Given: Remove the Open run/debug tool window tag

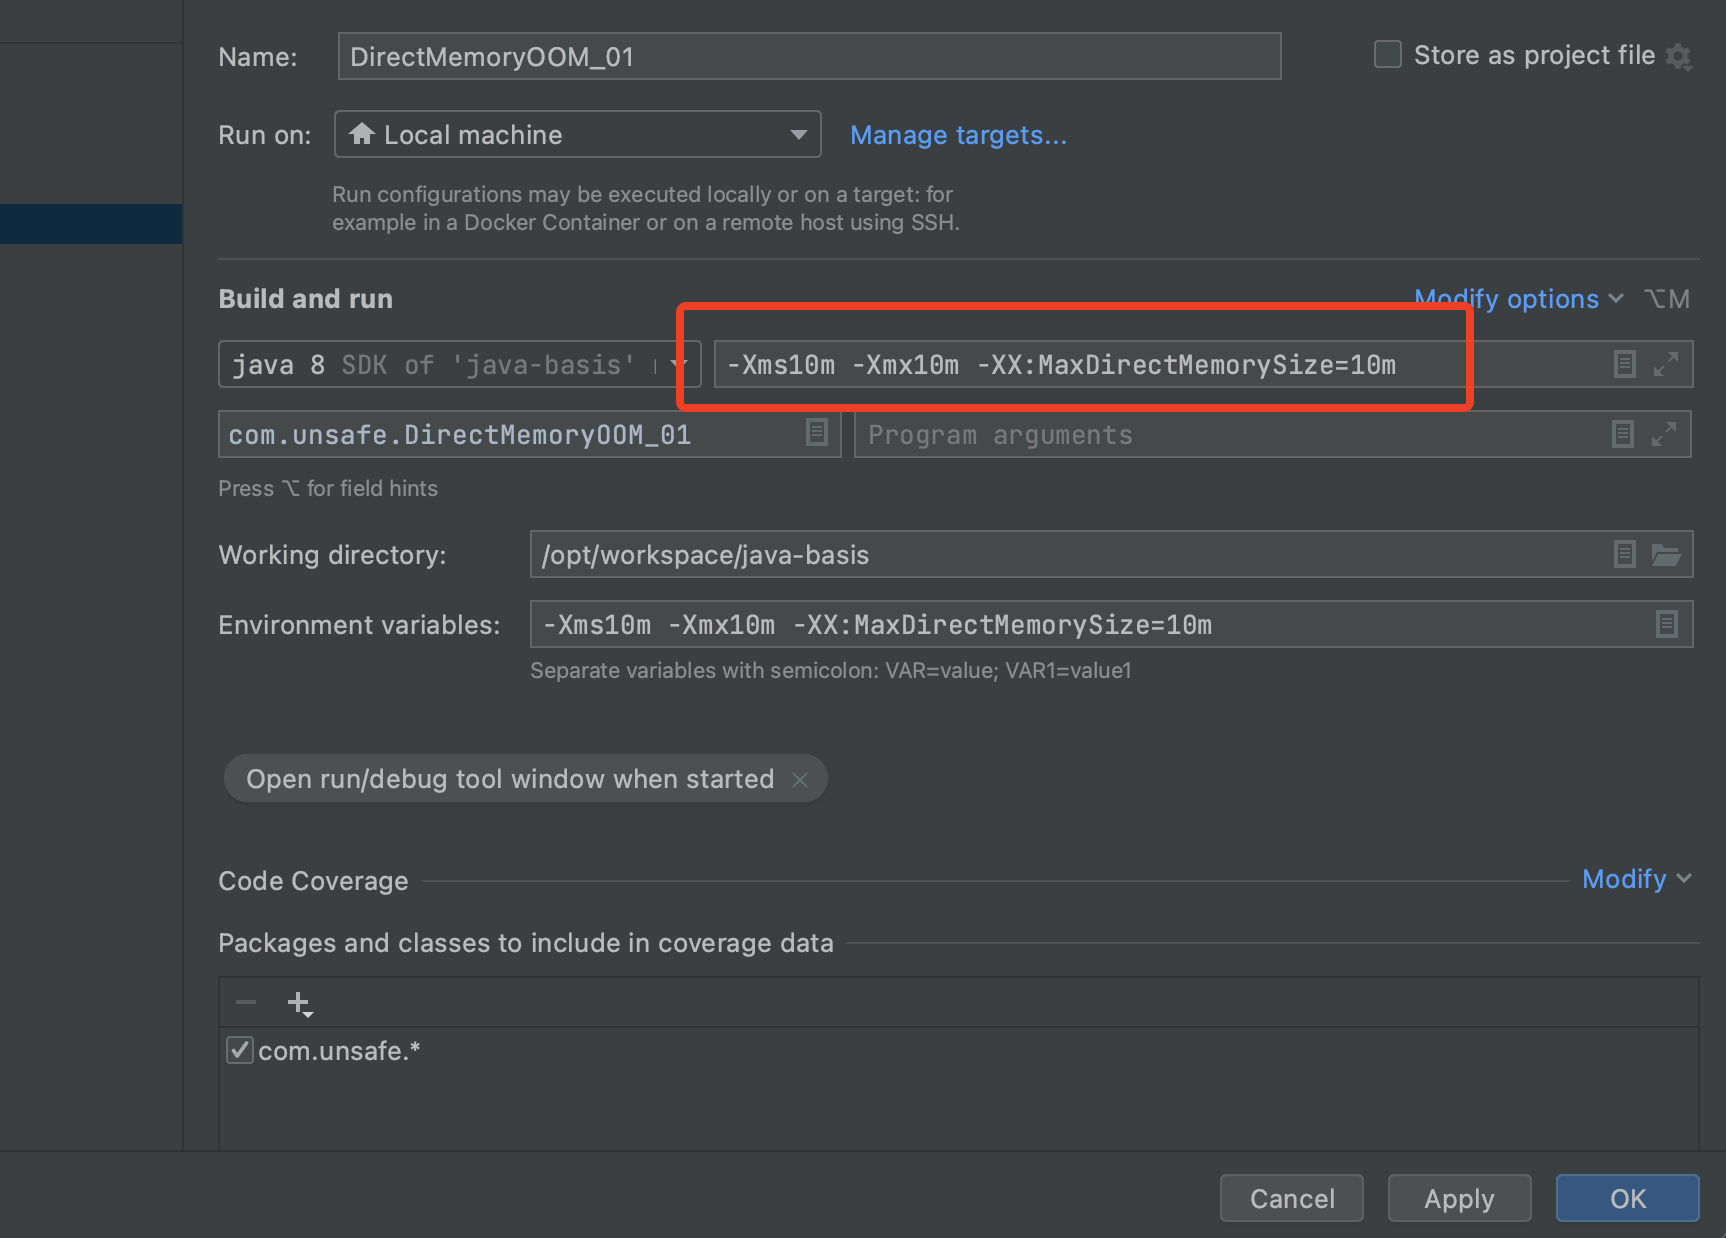Looking at the screenshot, I should coord(800,778).
